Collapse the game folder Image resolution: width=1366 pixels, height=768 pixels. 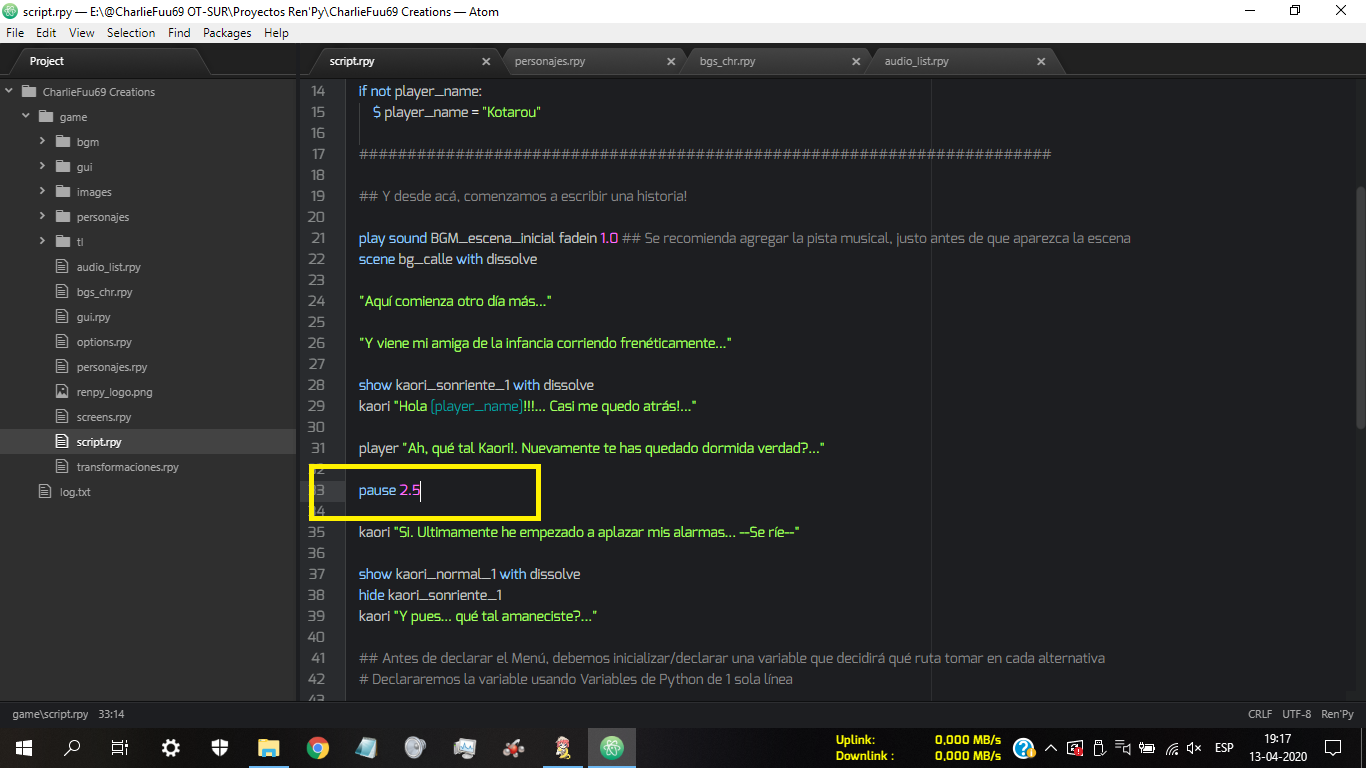26,117
